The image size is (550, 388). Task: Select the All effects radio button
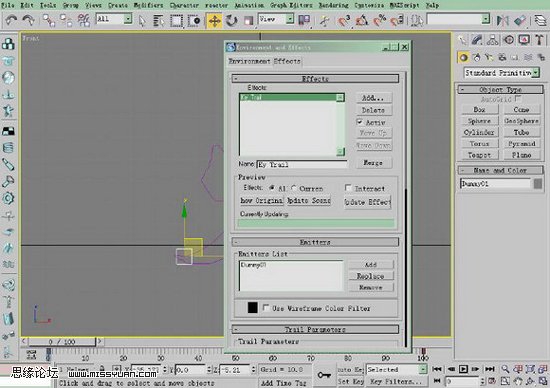pyautogui.click(x=272, y=188)
